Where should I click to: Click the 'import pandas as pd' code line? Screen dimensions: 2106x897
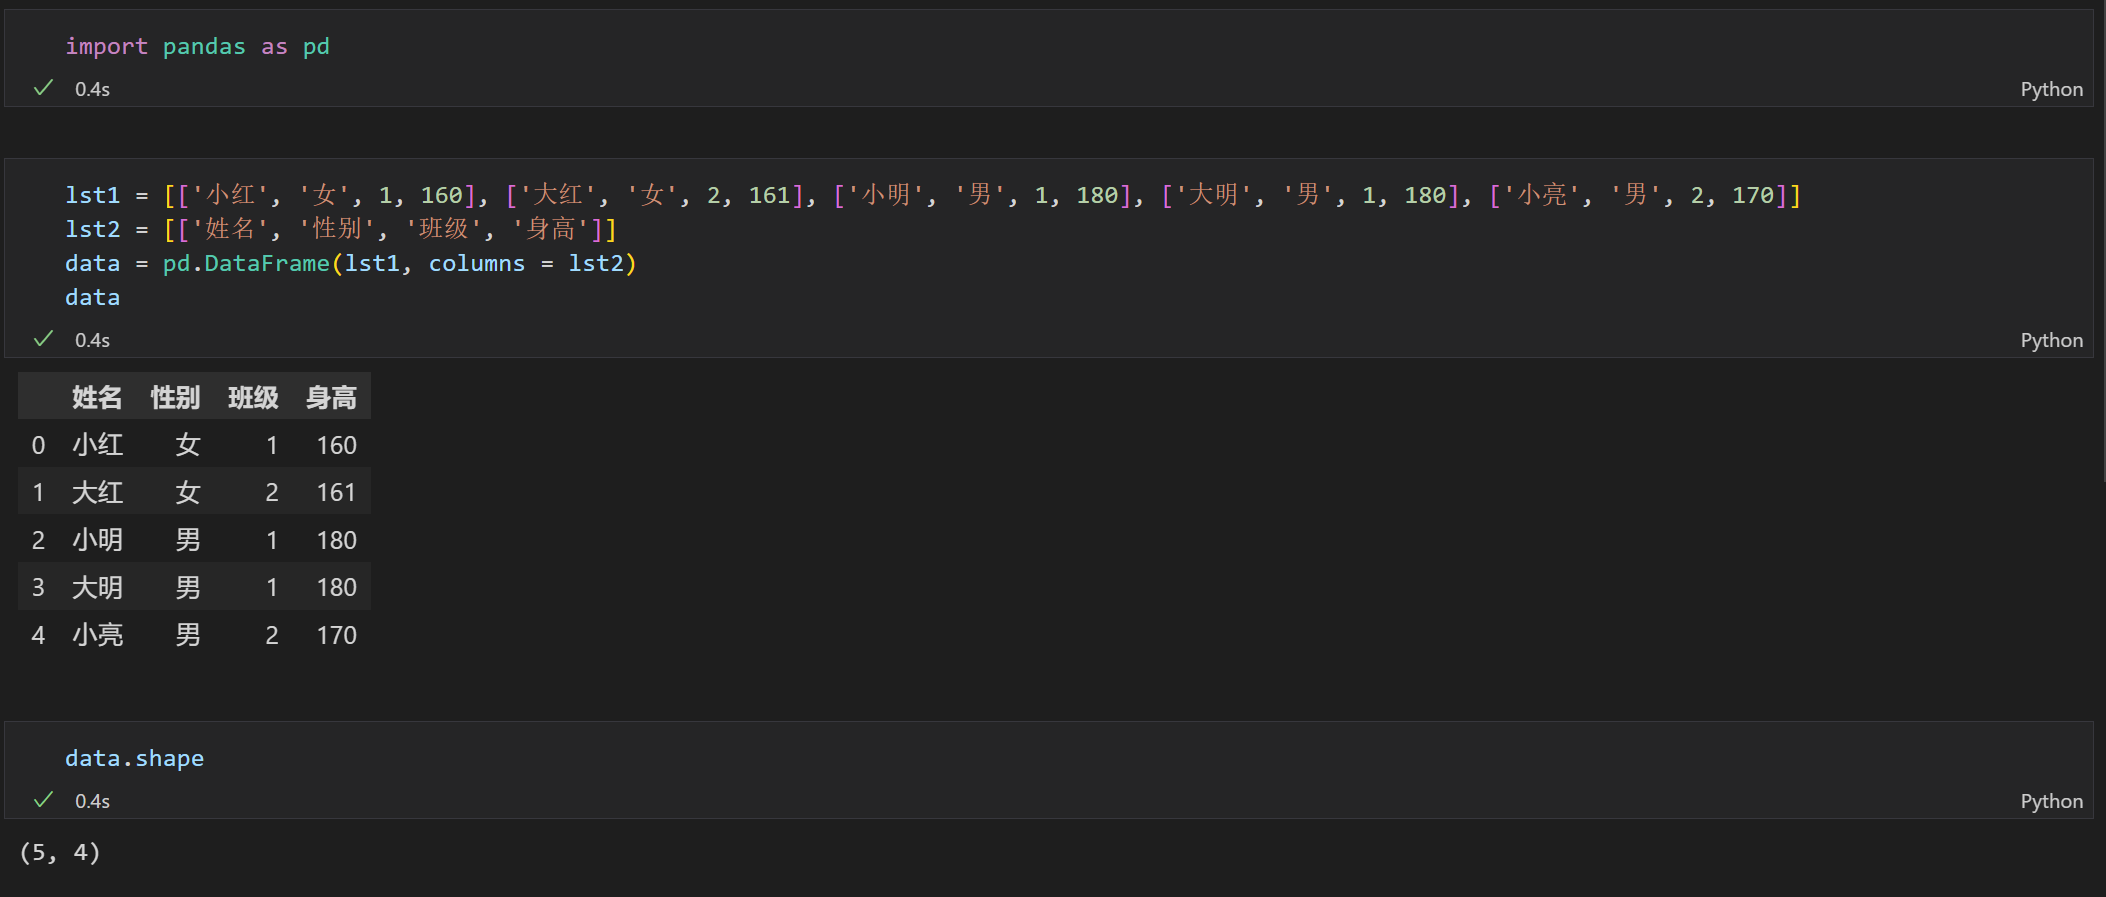[197, 46]
